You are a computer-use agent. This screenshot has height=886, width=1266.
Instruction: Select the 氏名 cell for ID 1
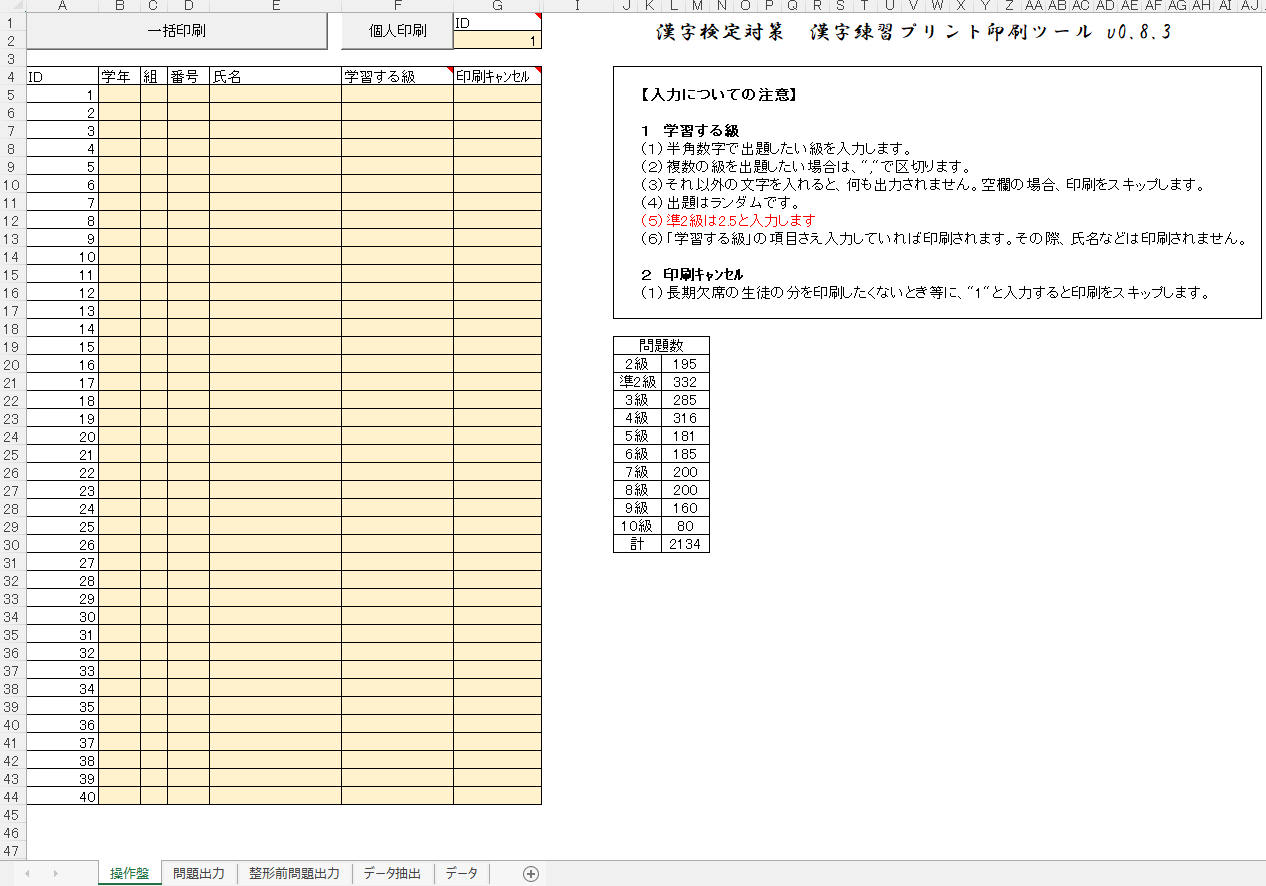275,95
